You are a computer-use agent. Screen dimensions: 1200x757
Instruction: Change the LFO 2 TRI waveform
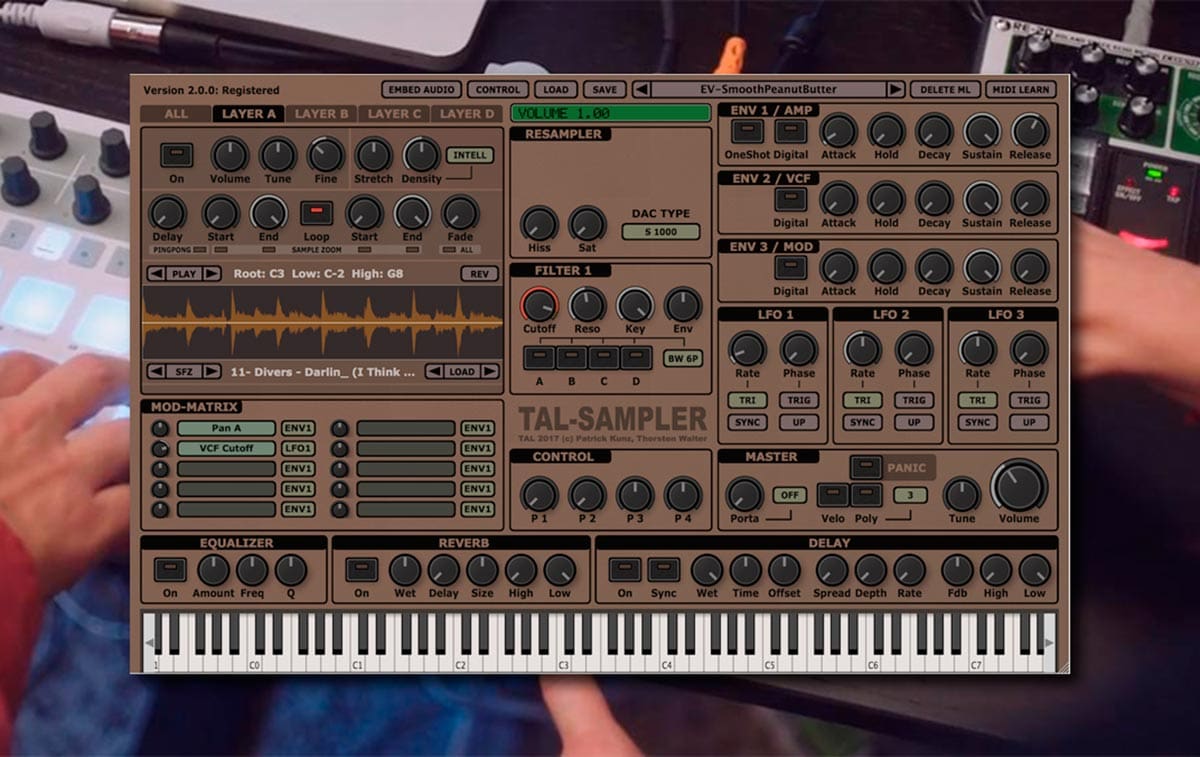coord(862,400)
